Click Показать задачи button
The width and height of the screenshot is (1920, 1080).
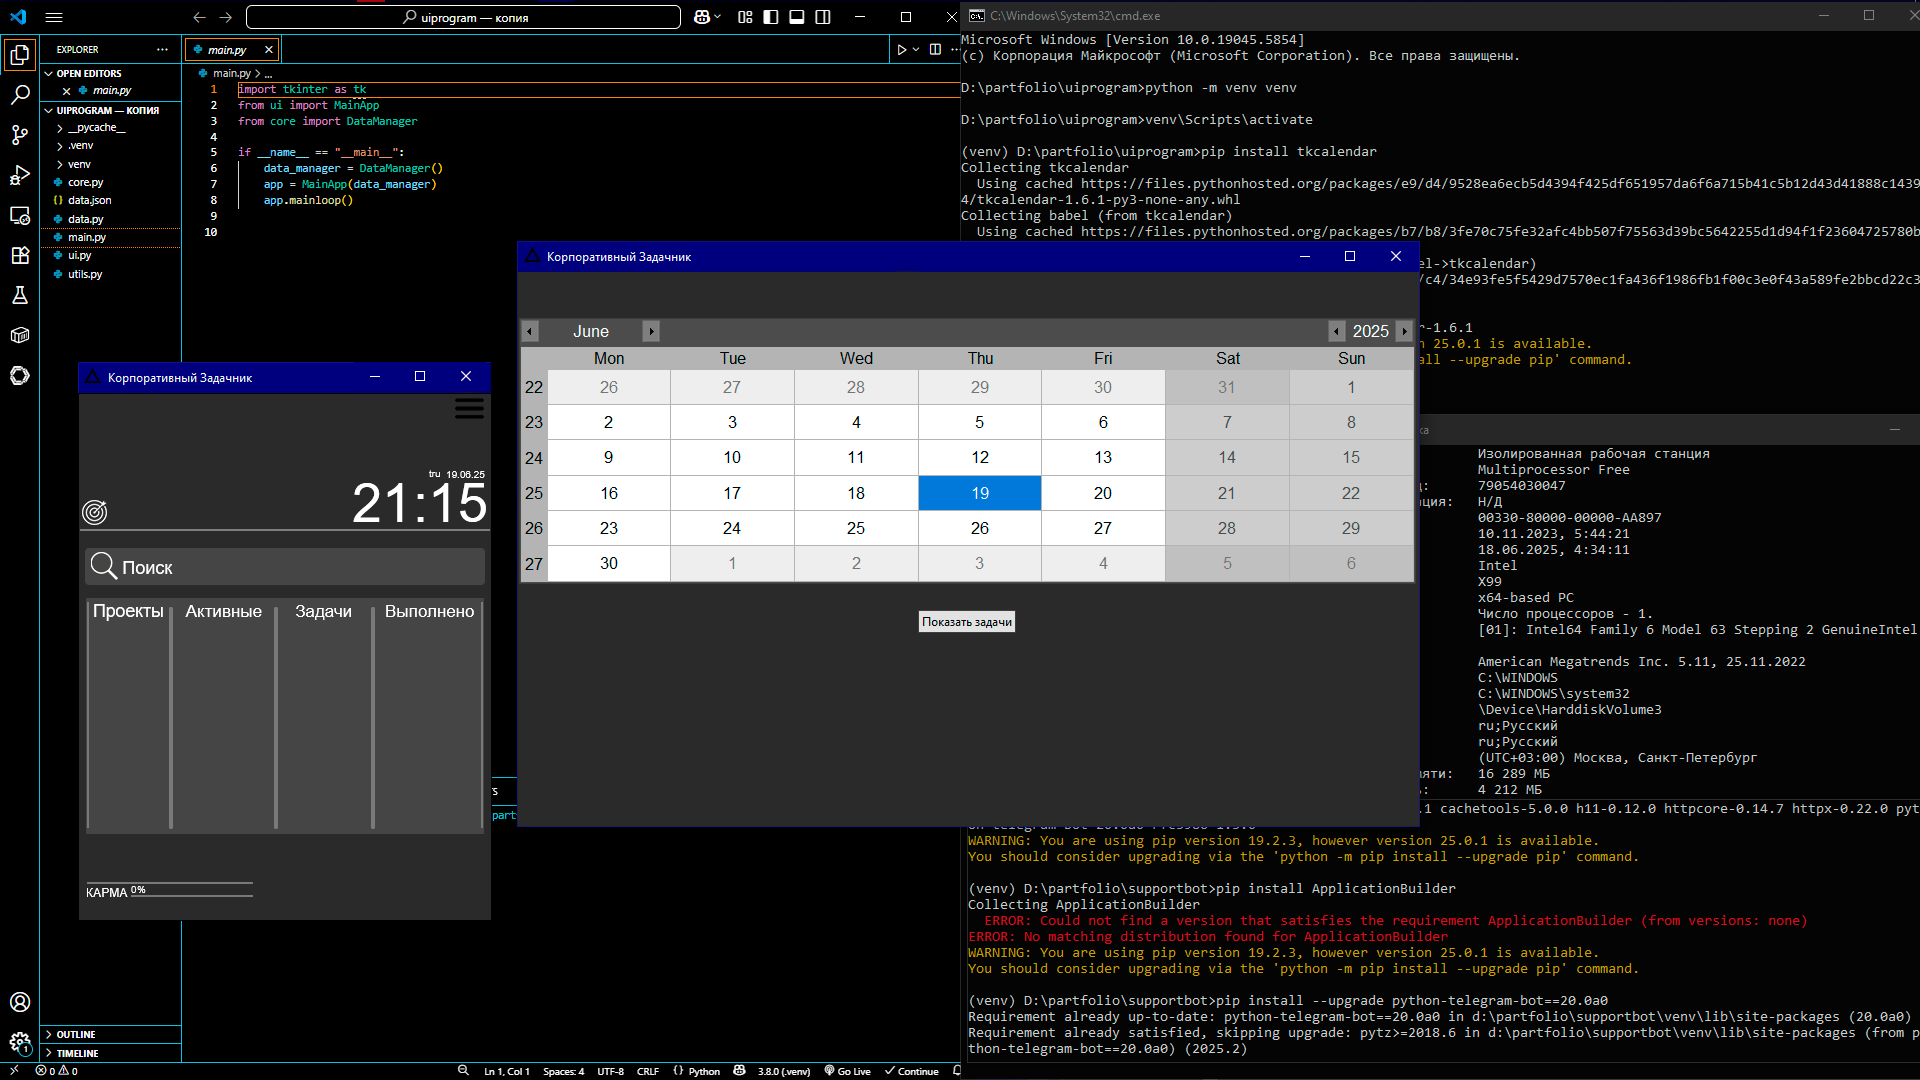pyautogui.click(x=966, y=622)
